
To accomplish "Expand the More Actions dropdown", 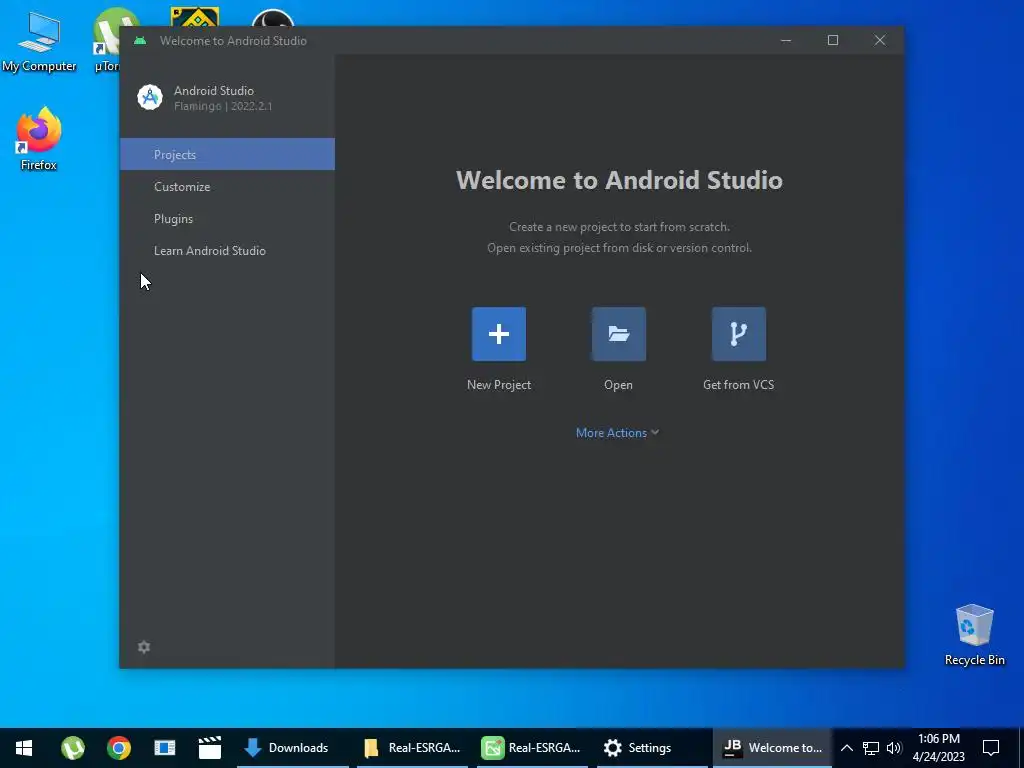I will point(617,432).
